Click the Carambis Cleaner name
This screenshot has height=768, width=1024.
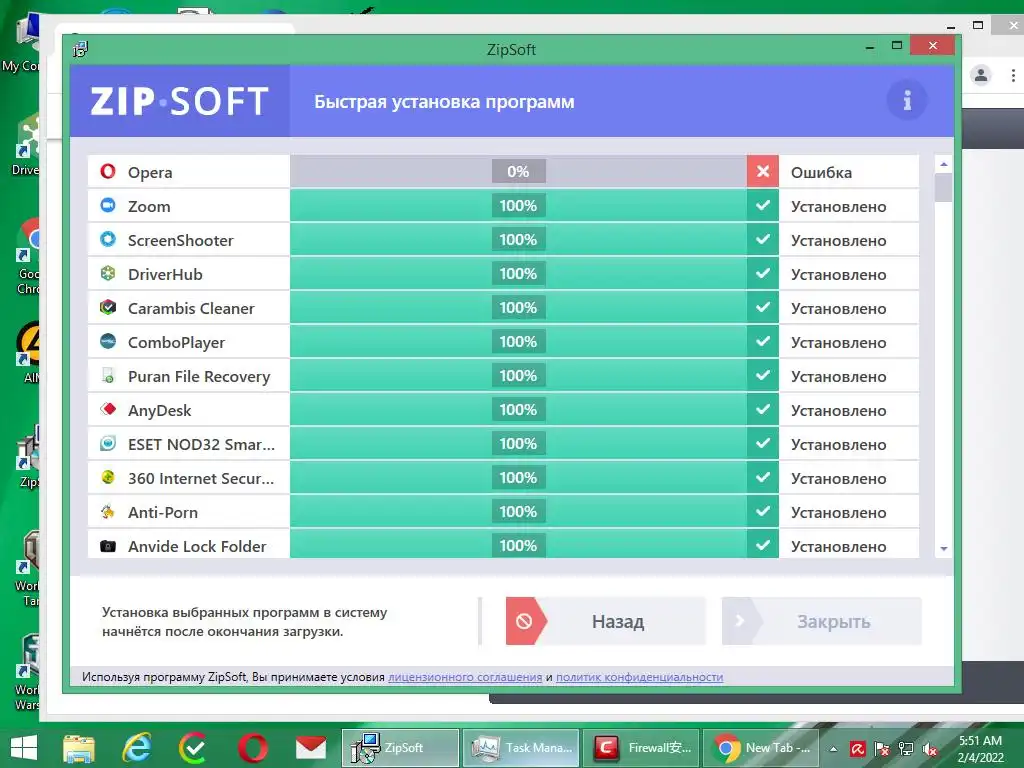tap(191, 308)
